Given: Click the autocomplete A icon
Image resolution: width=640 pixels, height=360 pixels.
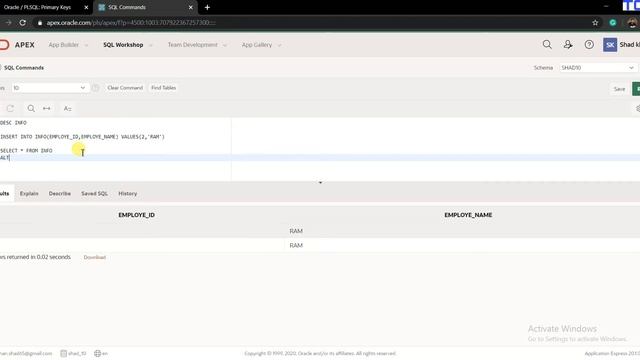Looking at the screenshot, I should pyautogui.click(x=67, y=108).
